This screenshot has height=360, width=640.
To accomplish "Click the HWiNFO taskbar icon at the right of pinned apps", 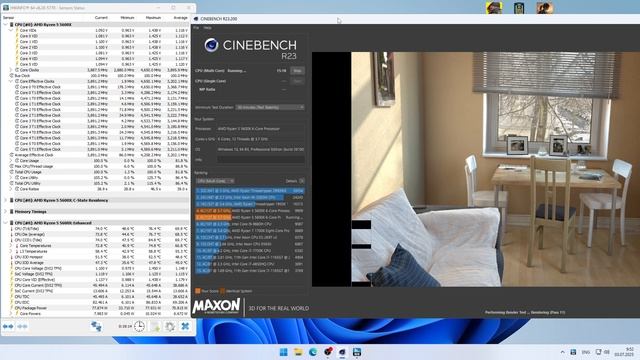I will (357, 352).
